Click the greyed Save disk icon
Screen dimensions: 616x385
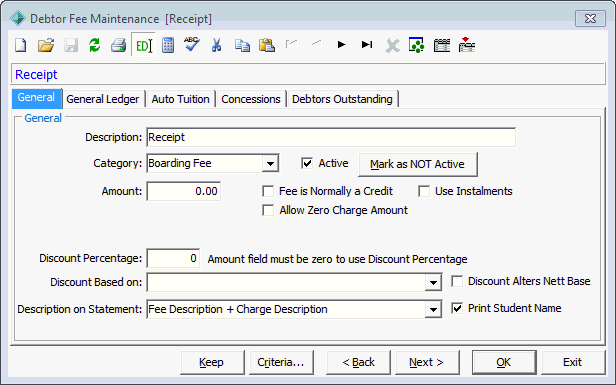pos(71,45)
